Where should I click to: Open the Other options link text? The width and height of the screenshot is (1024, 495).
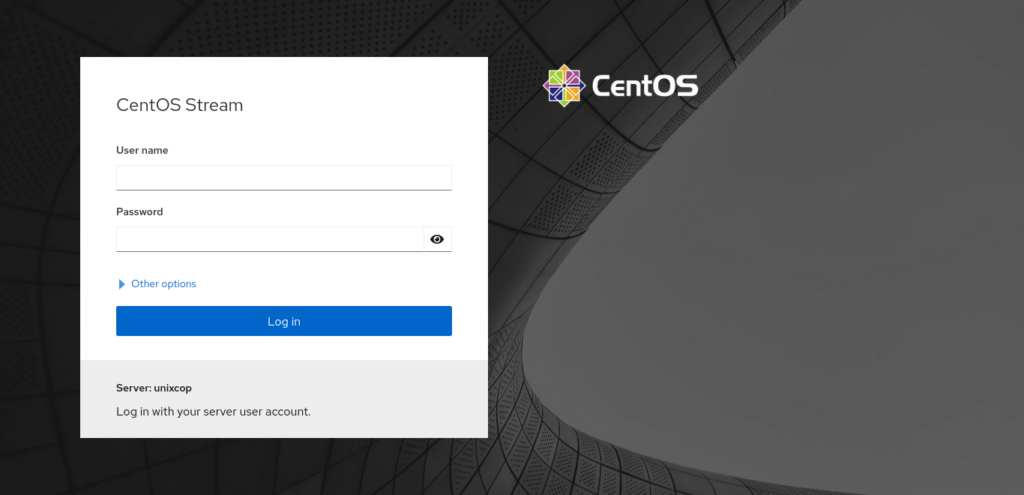[163, 284]
